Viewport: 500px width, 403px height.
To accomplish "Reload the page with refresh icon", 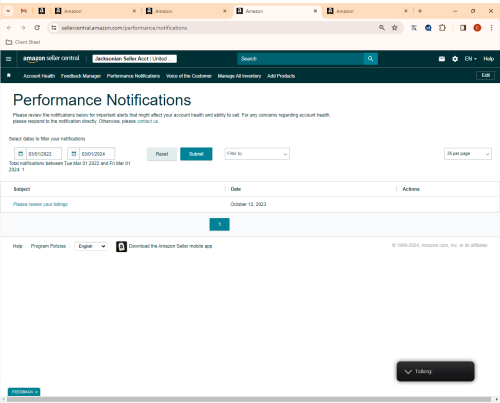I will (x=37, y=28).
